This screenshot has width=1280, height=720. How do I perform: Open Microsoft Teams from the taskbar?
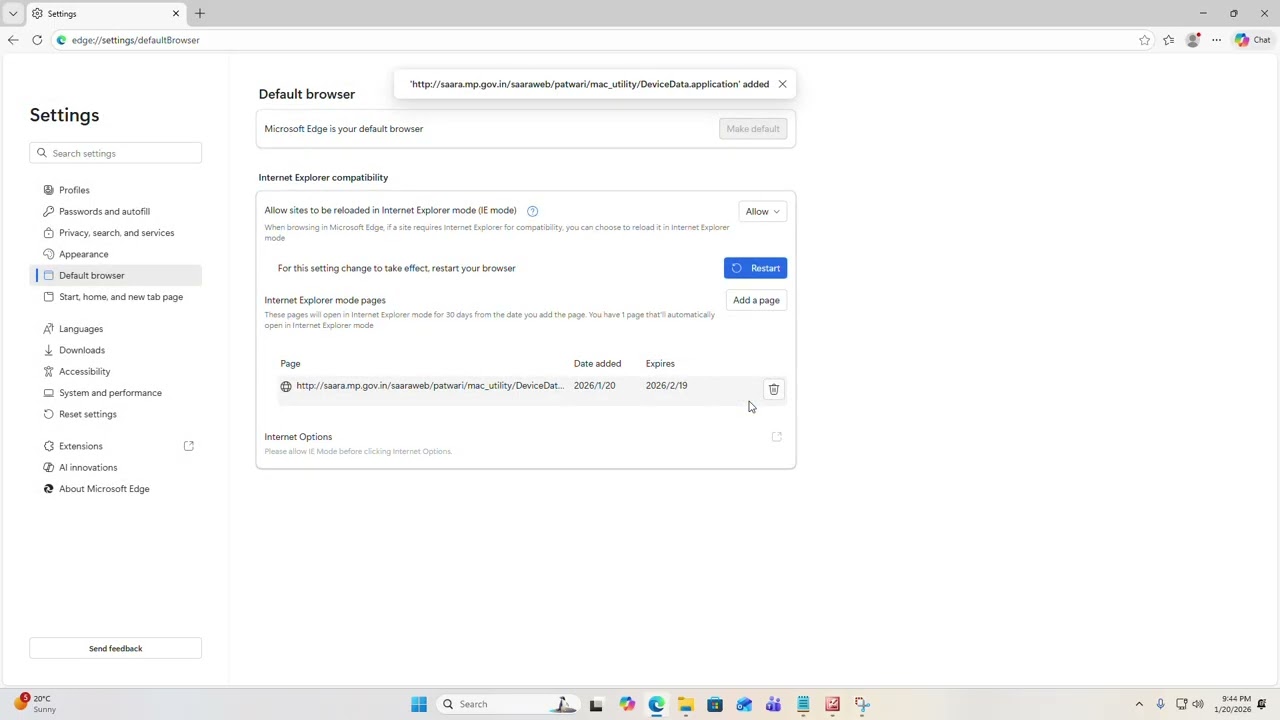773,704
